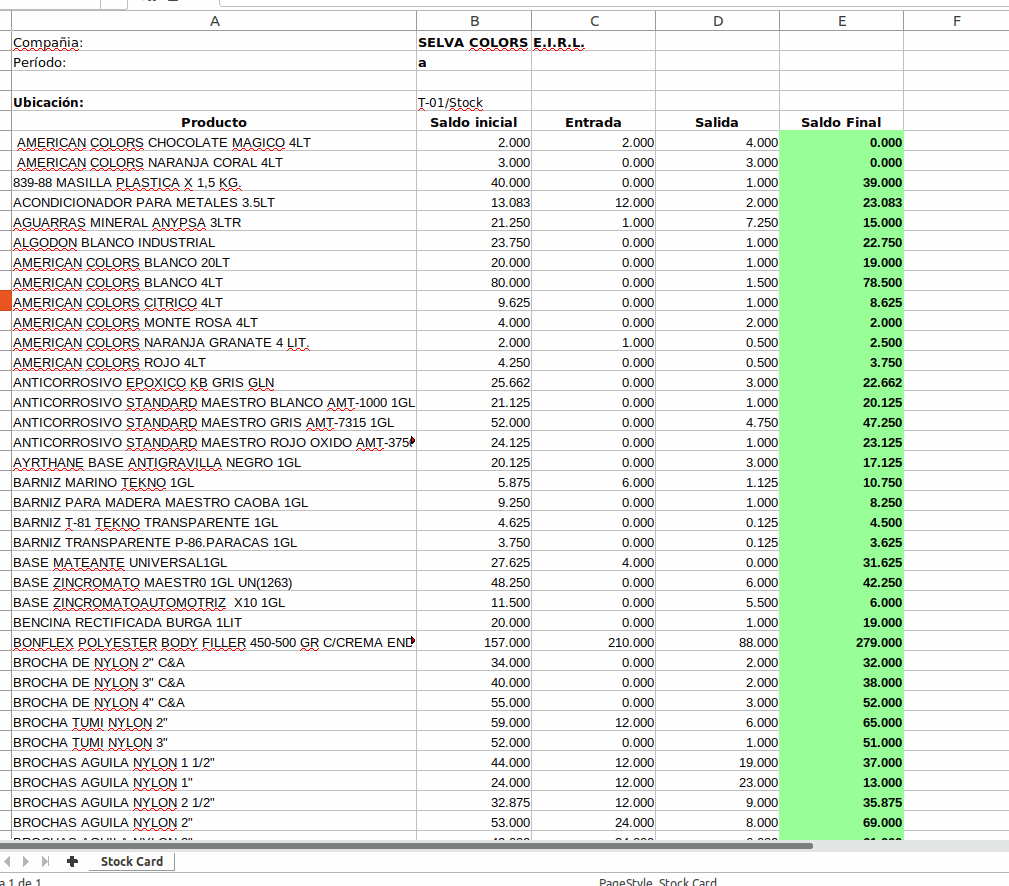Select the 'SELVA COLORS E.I.R.L.' cell
This screenshot has height=886, width=1009.
474,42
